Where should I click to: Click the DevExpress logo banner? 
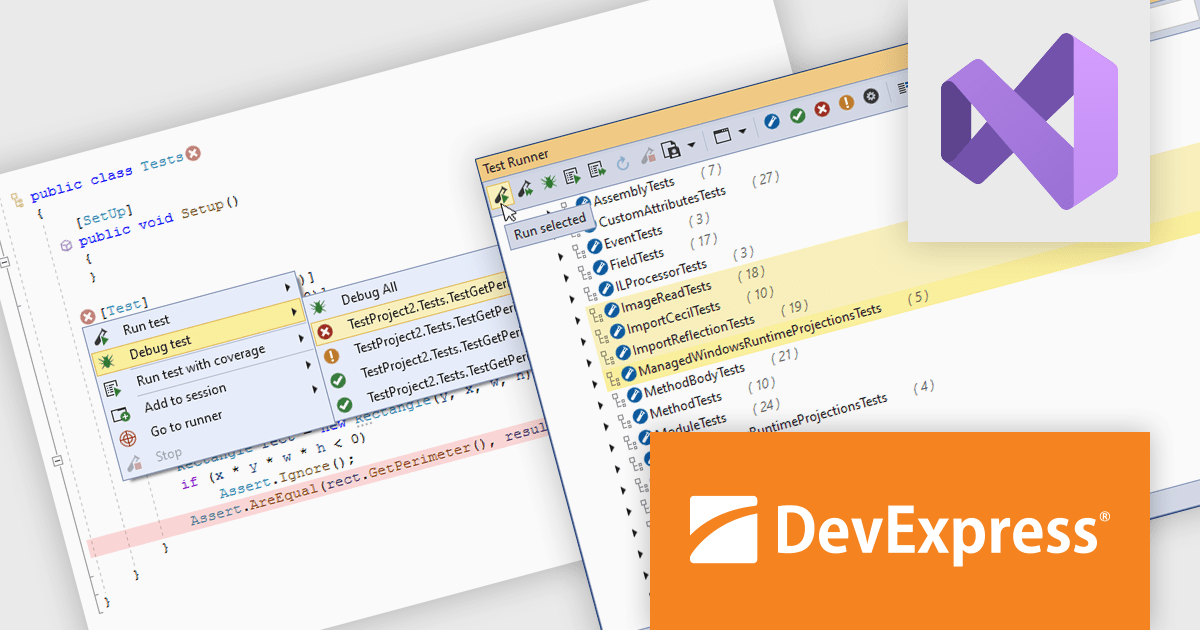coord(900,530)
